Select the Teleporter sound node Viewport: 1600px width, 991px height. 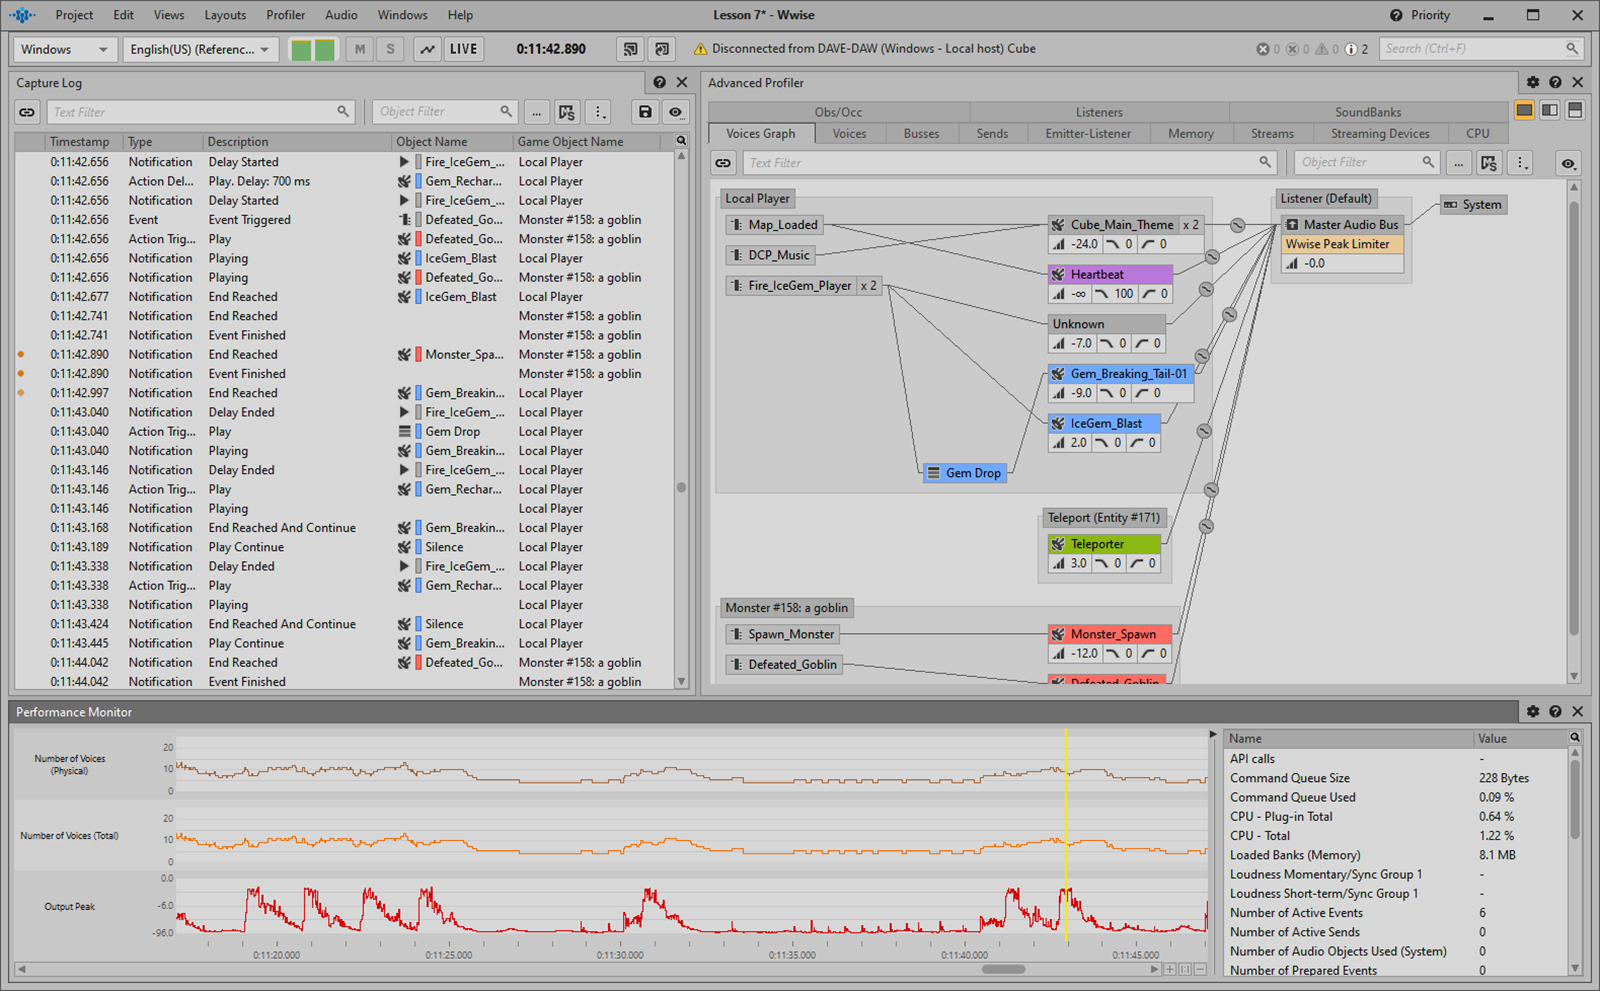(x=1104, y=544)
